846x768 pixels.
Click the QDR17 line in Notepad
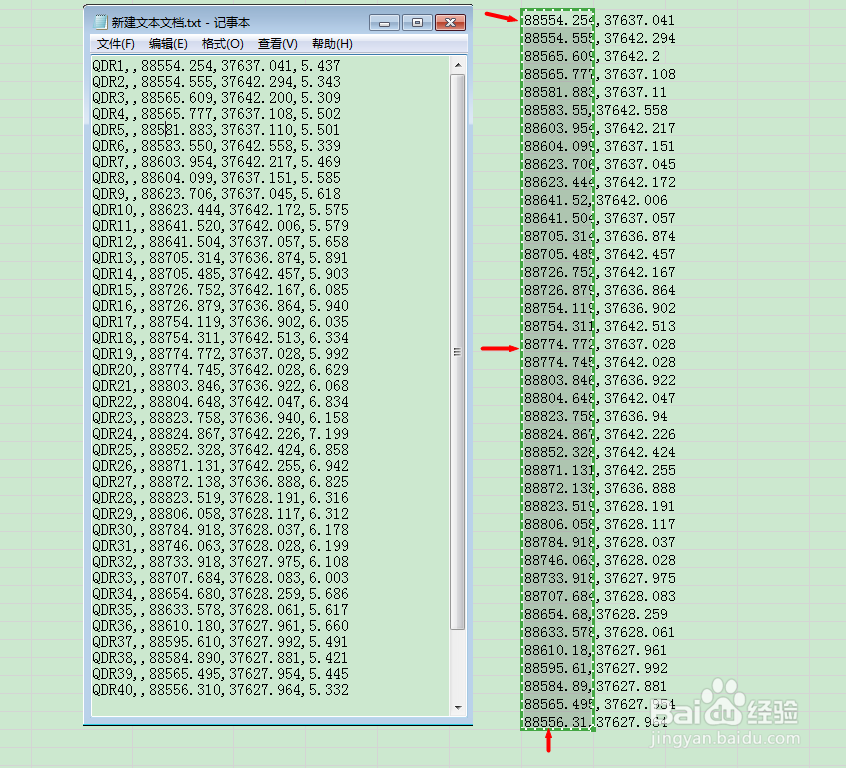[221, 322]
